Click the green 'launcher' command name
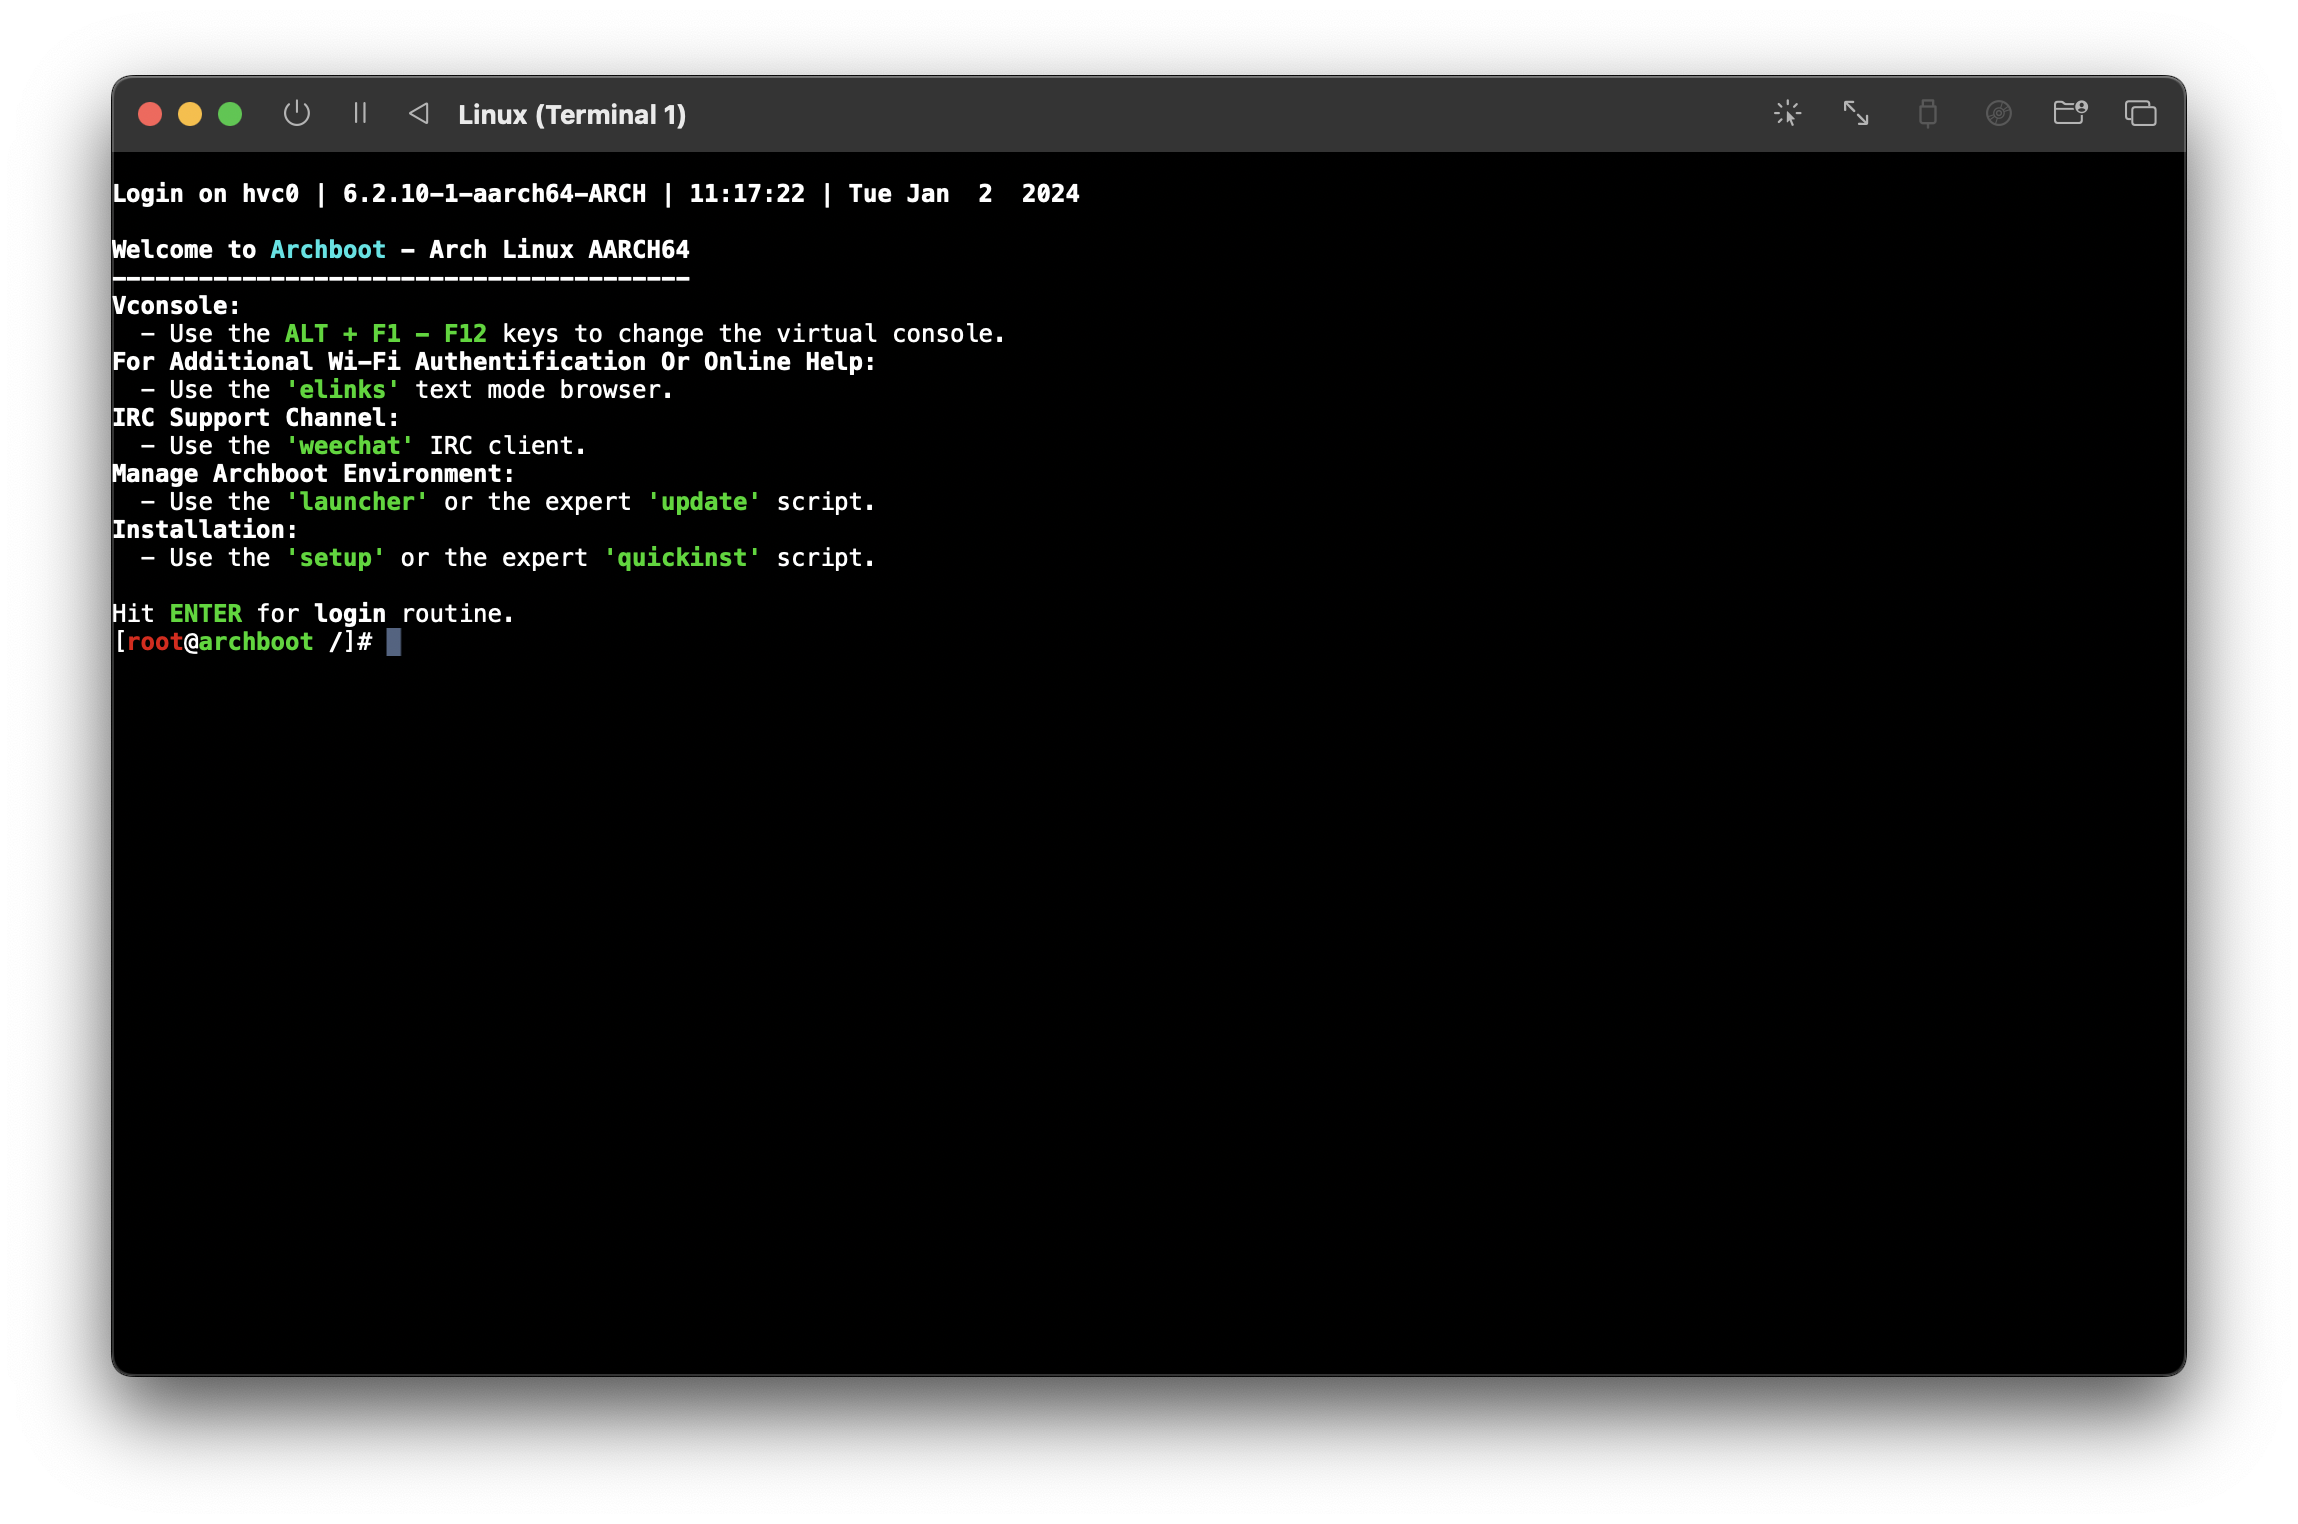 [357, 502]
